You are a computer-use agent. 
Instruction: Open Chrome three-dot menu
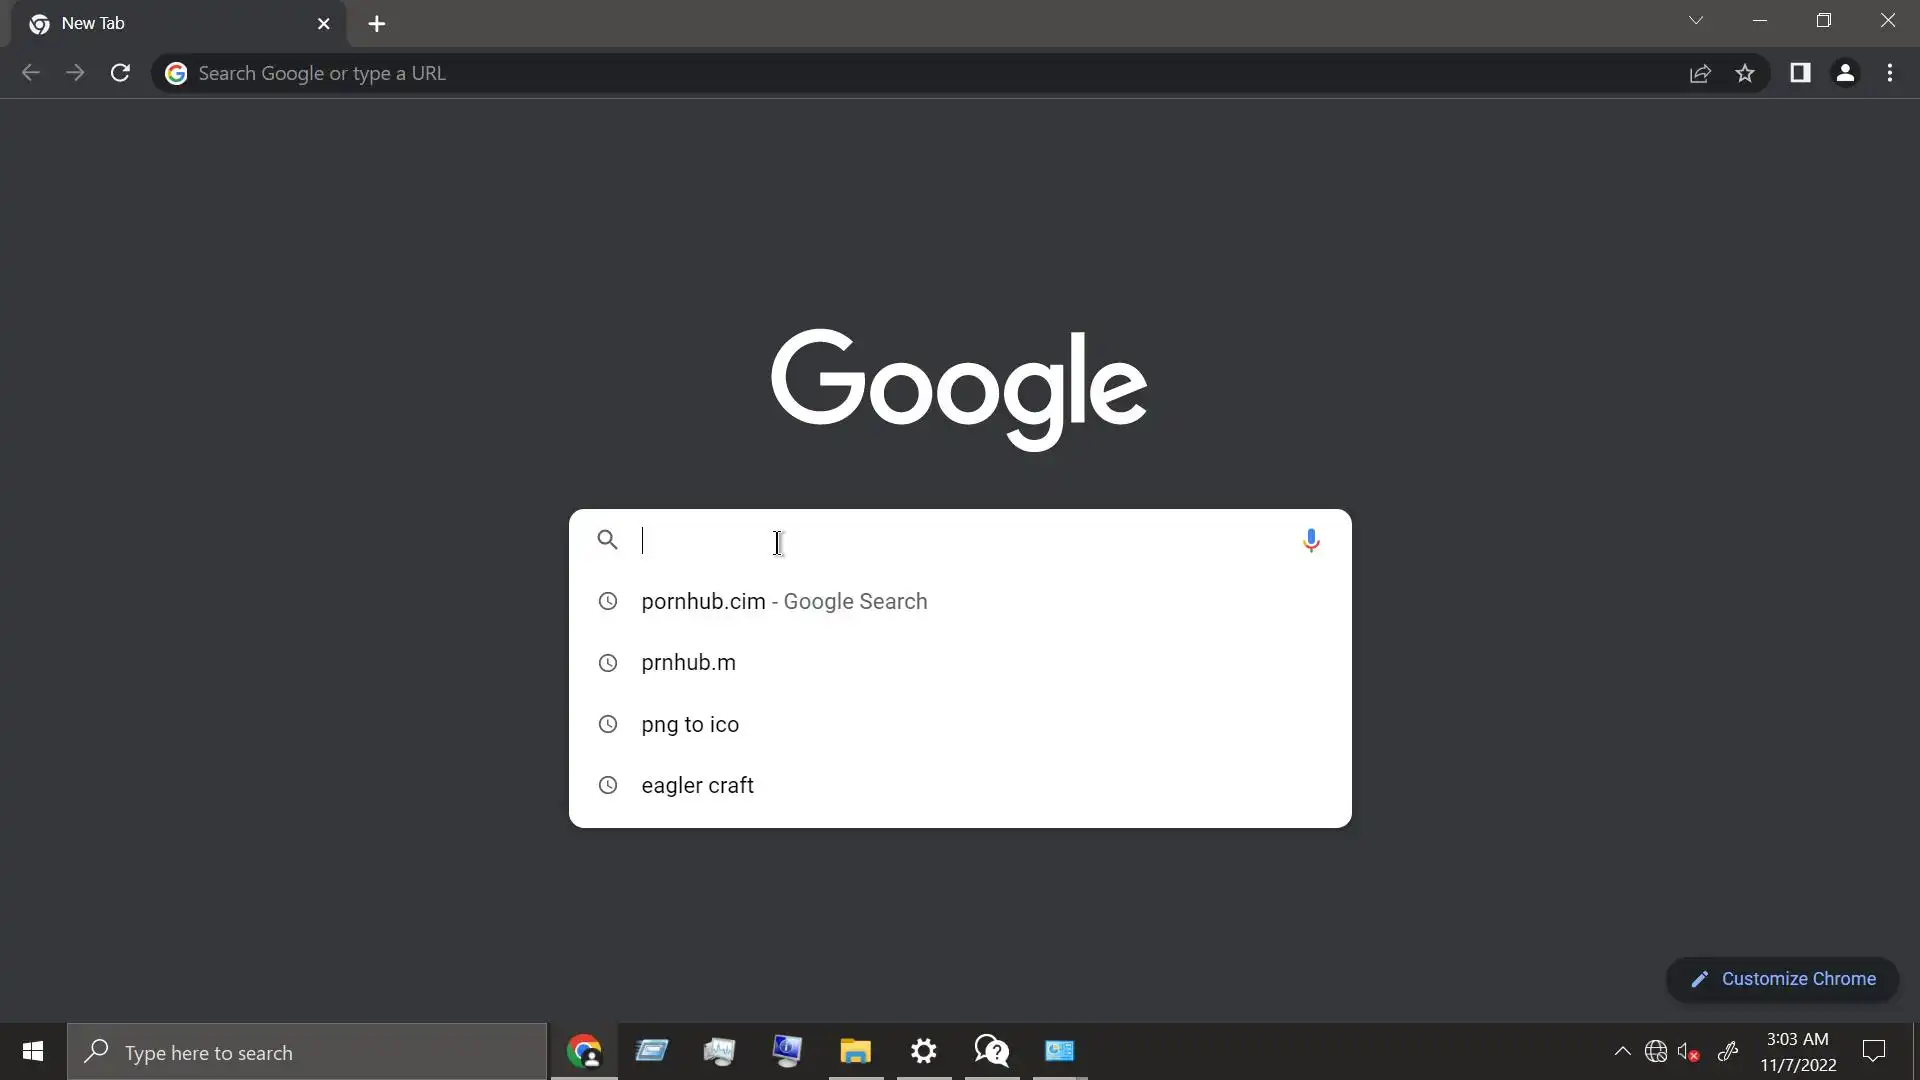click(x=1890, y=73)
